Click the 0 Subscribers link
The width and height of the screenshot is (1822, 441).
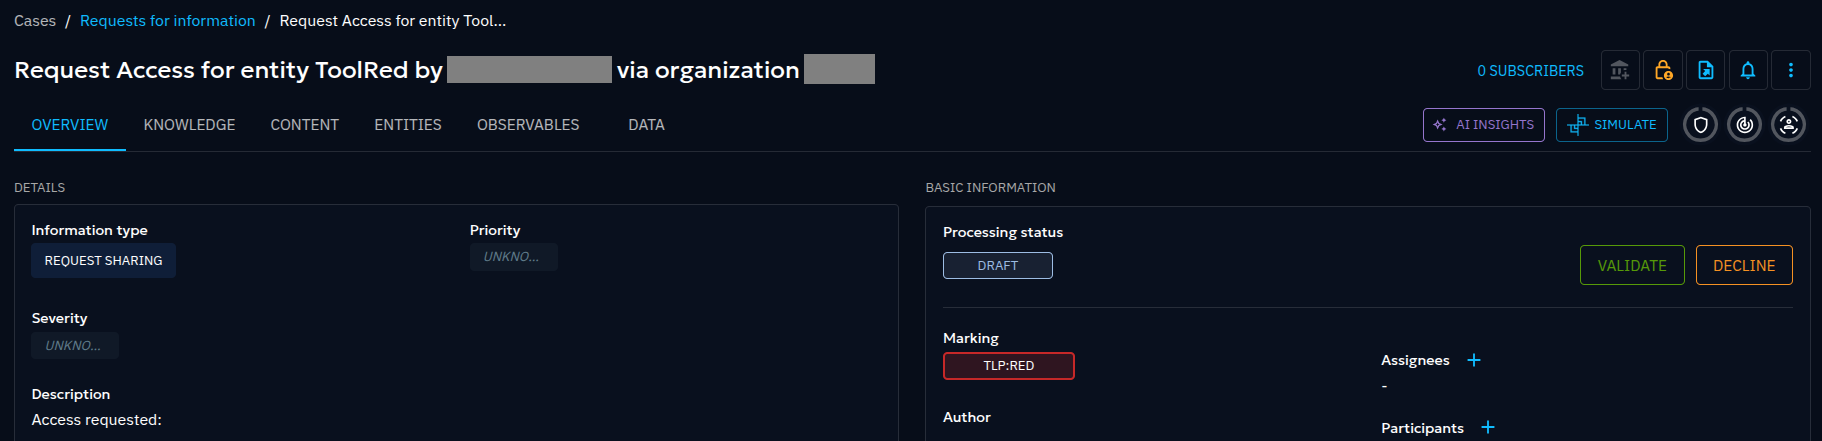click(x=1530, y=71)
